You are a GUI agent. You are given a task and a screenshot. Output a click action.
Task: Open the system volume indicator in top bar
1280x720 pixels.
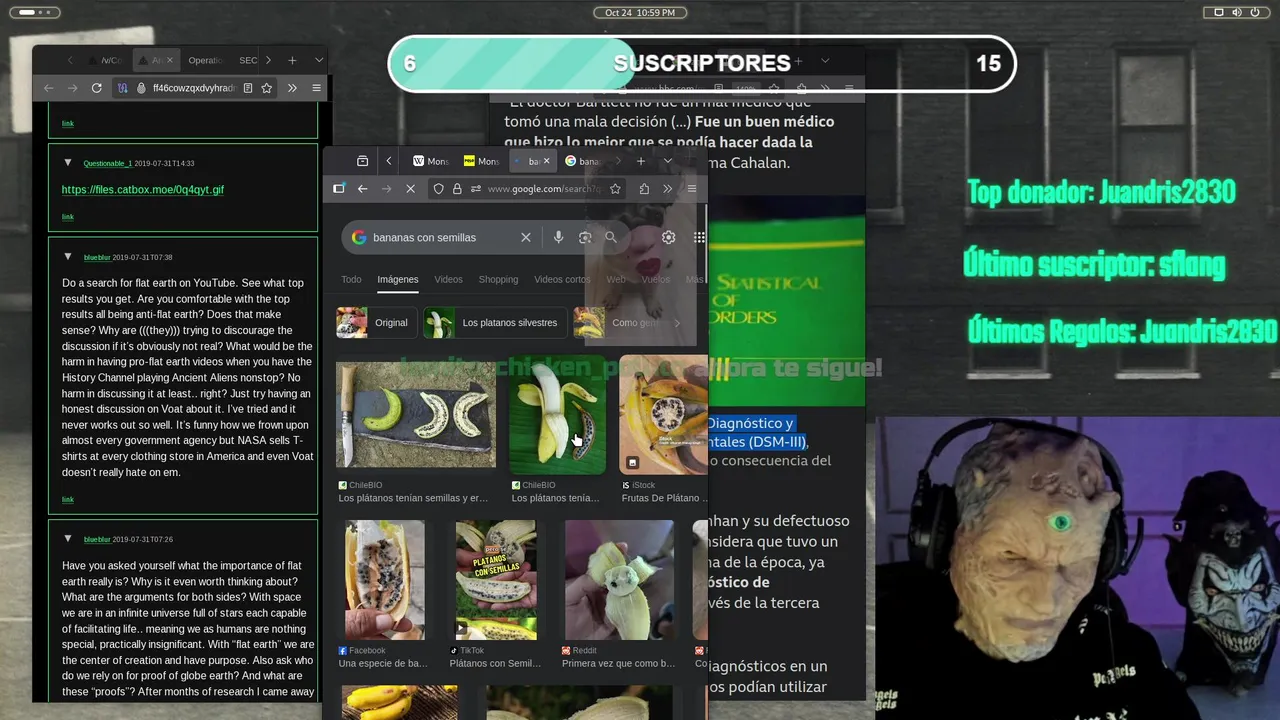pyautogui.click(x=1237, y=12)
